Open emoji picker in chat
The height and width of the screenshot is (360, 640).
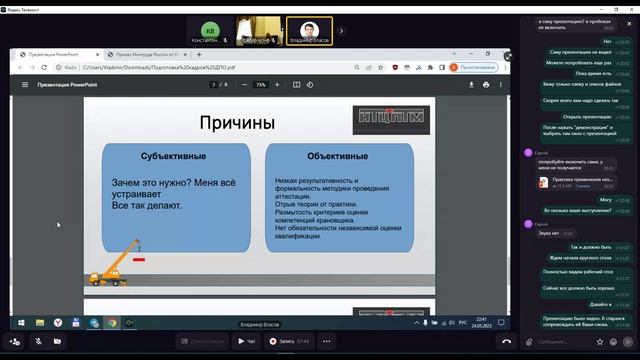(613, 342)
